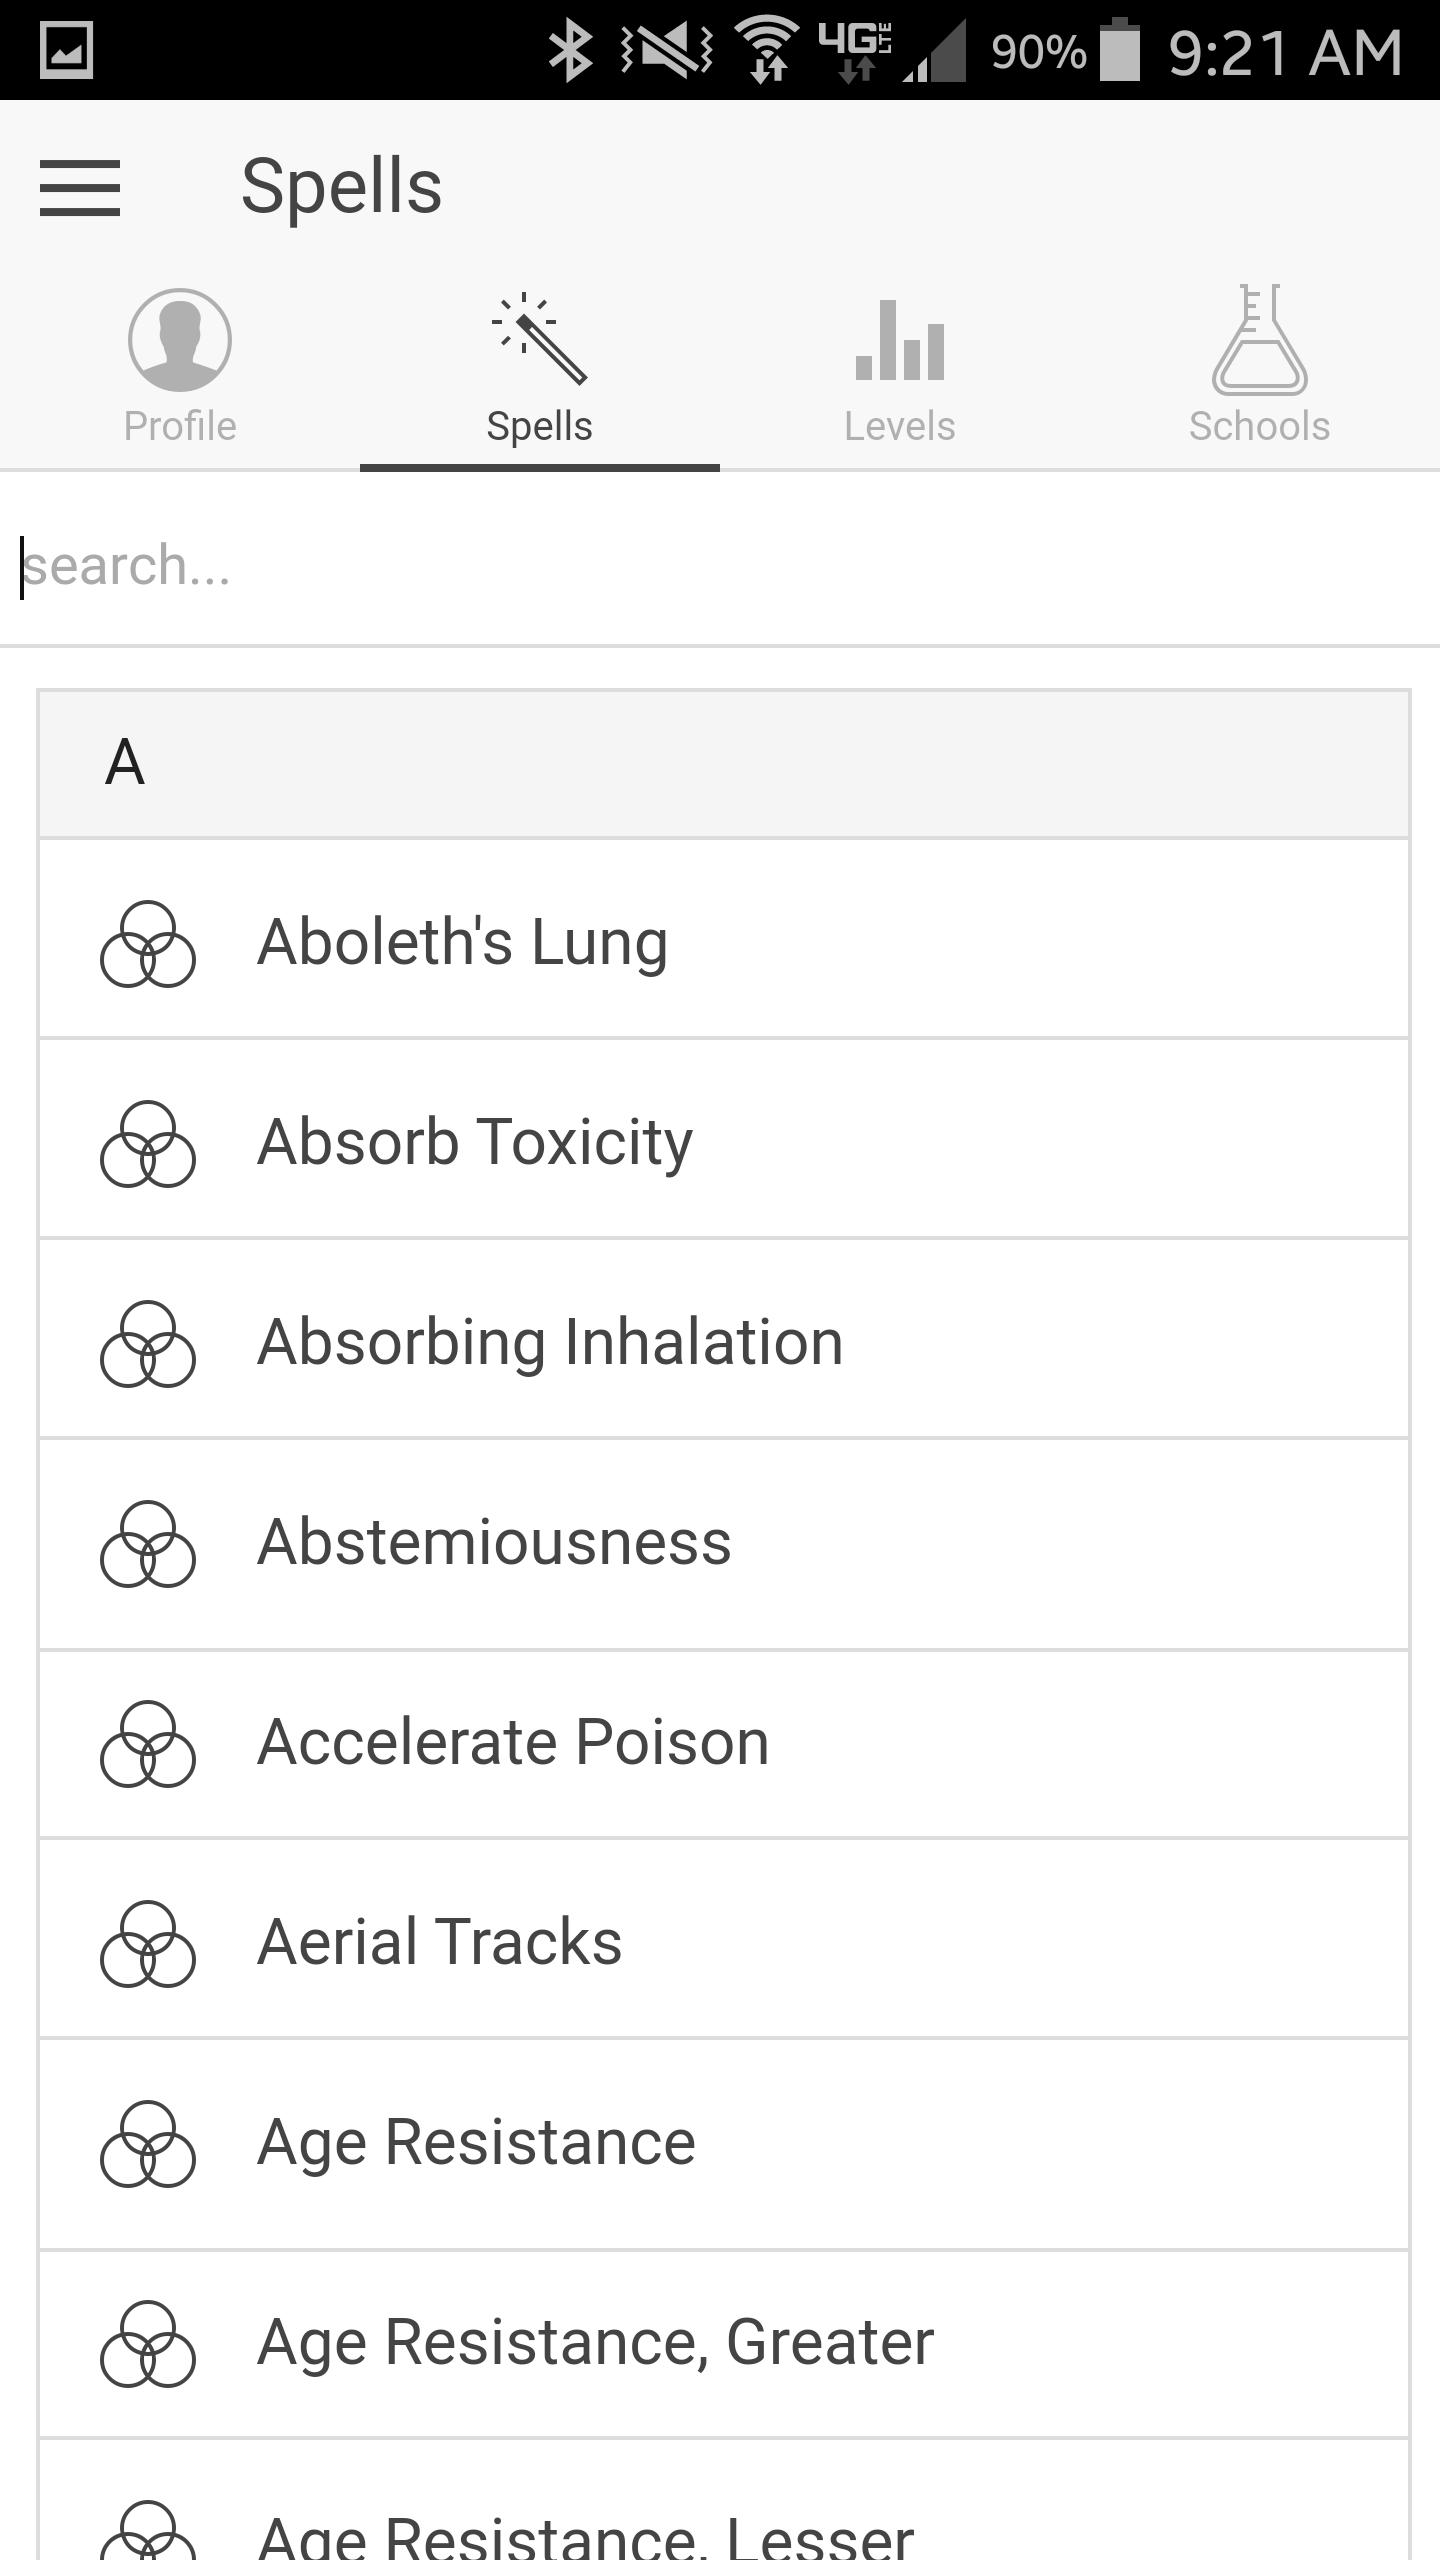The width and height of the screenshot is (1440, 2560).
Task: Select the Accelerate Poison spell
Action: (513, 1742)
